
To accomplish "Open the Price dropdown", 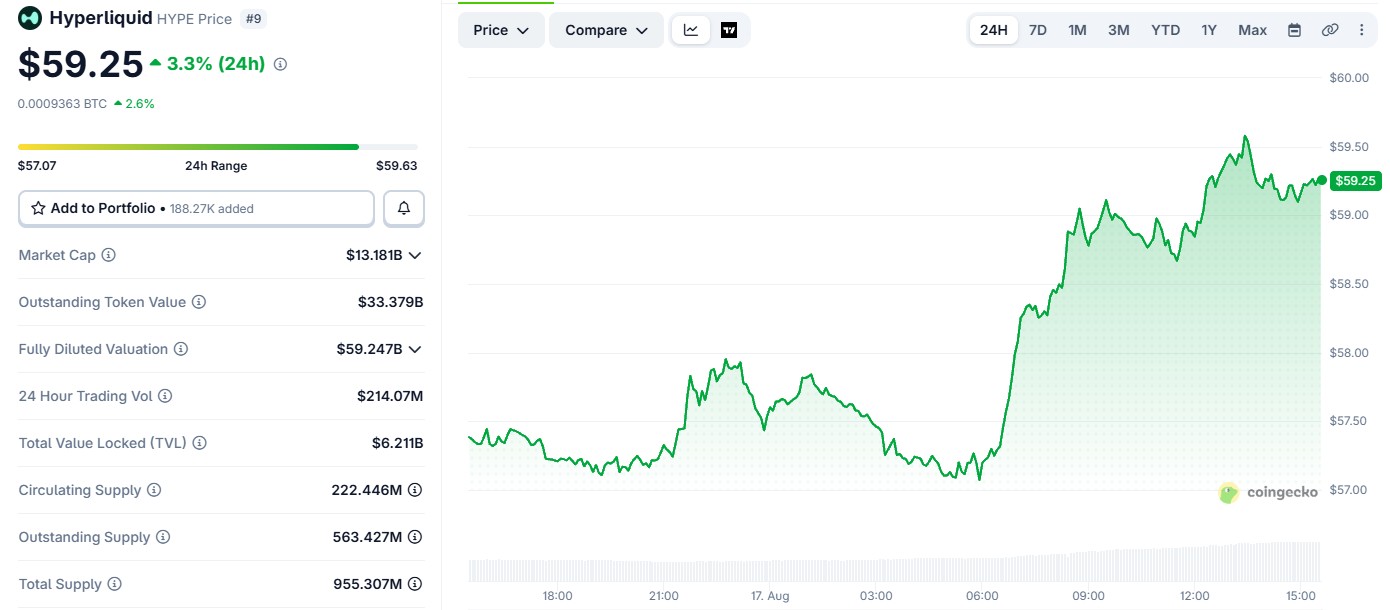I will (501, 30).
